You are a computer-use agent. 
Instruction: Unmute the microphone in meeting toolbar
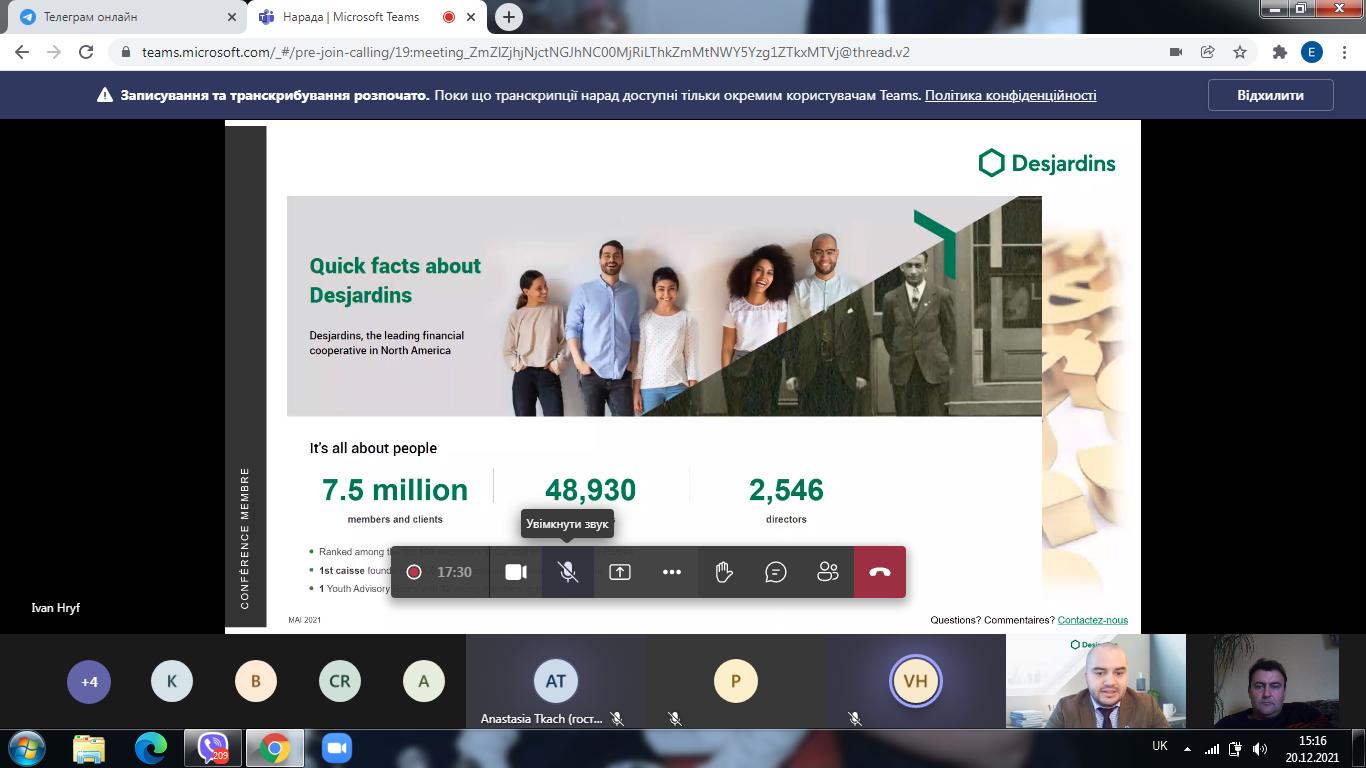click(x=568, y=572)
